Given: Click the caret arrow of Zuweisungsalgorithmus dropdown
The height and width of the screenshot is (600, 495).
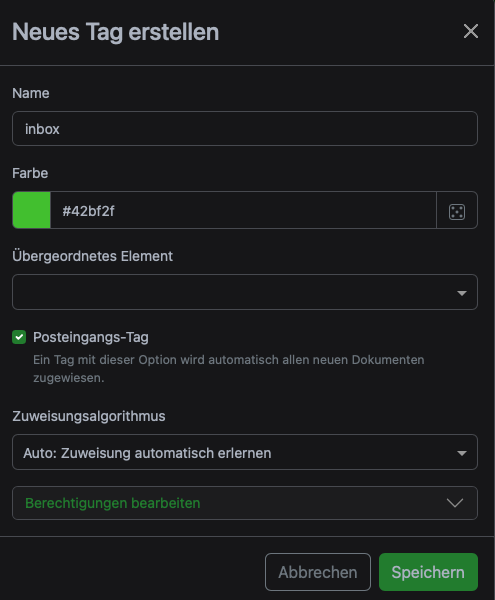Looking at the screenshot, I should (462, 453).
